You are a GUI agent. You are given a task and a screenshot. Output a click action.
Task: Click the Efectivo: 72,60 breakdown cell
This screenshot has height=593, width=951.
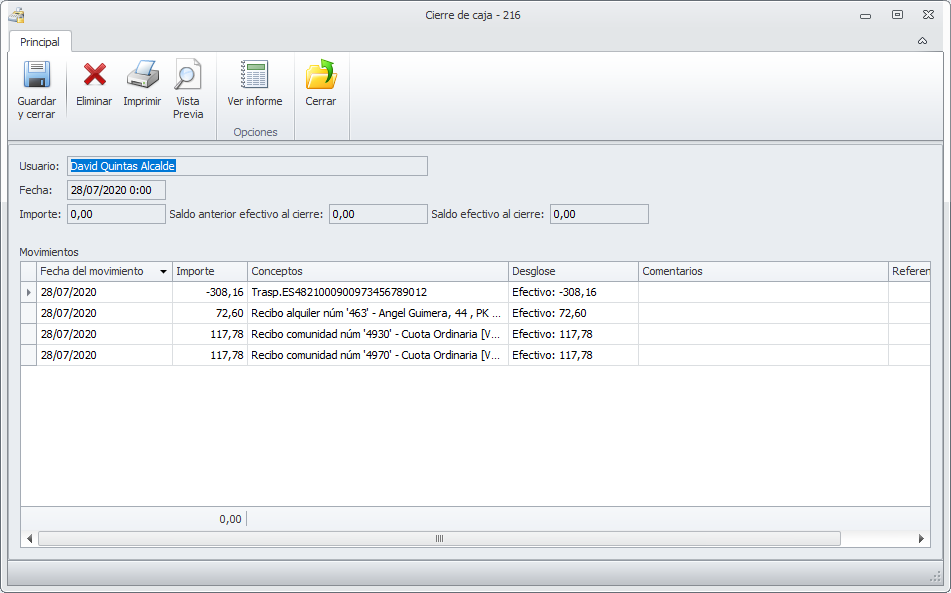coord(573,313)
